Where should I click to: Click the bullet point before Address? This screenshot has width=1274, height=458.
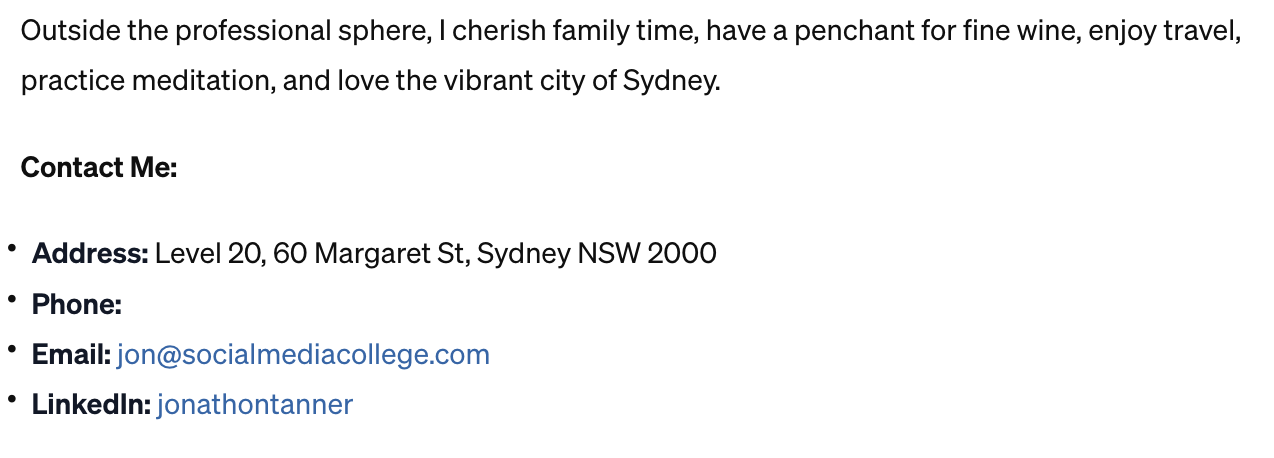pyautogui.click(x=12, y=248)
